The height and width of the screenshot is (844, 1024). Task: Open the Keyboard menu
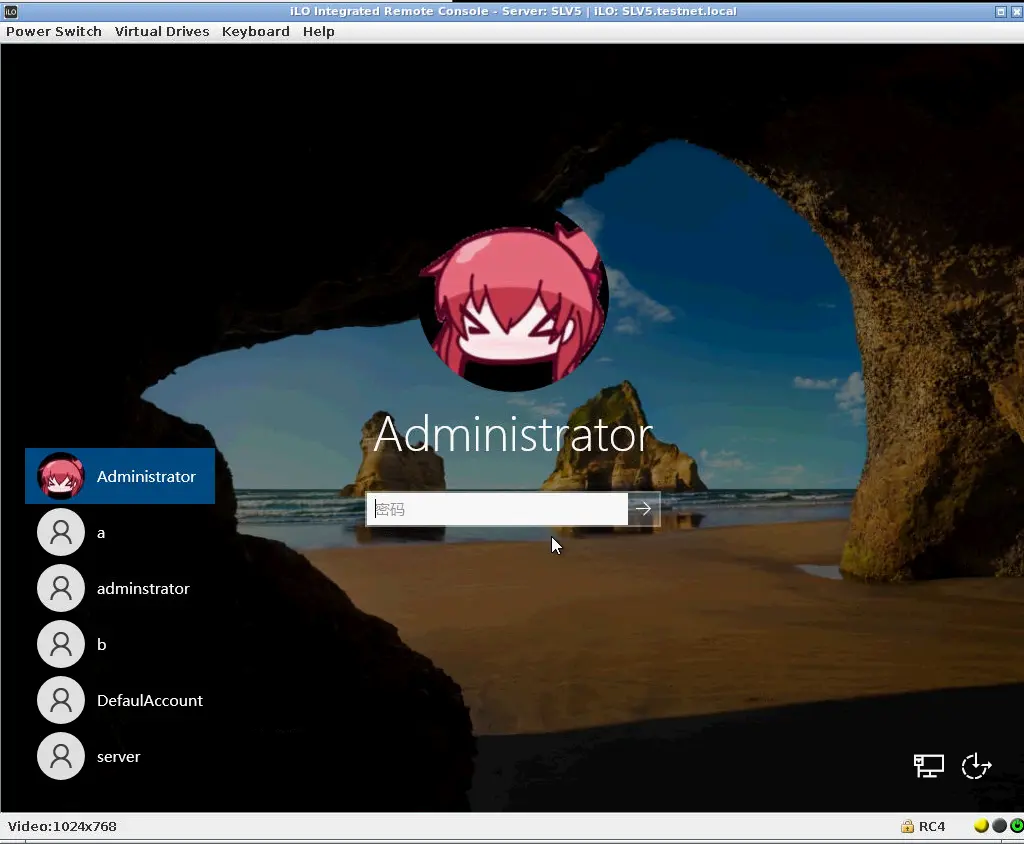click(x=255, y=31)
